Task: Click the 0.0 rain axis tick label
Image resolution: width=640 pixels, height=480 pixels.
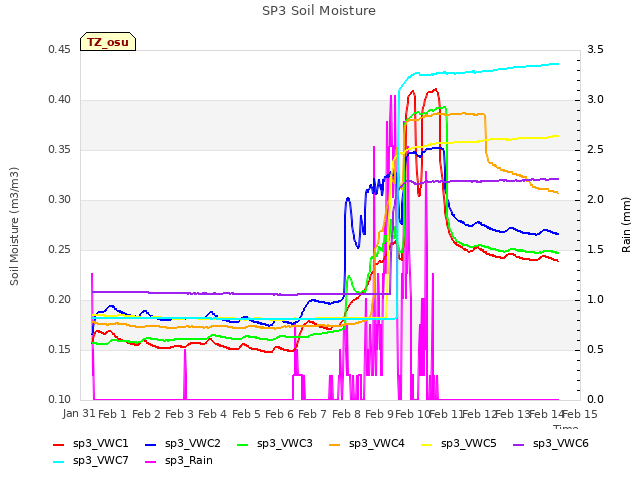Action: click(596, 399)
